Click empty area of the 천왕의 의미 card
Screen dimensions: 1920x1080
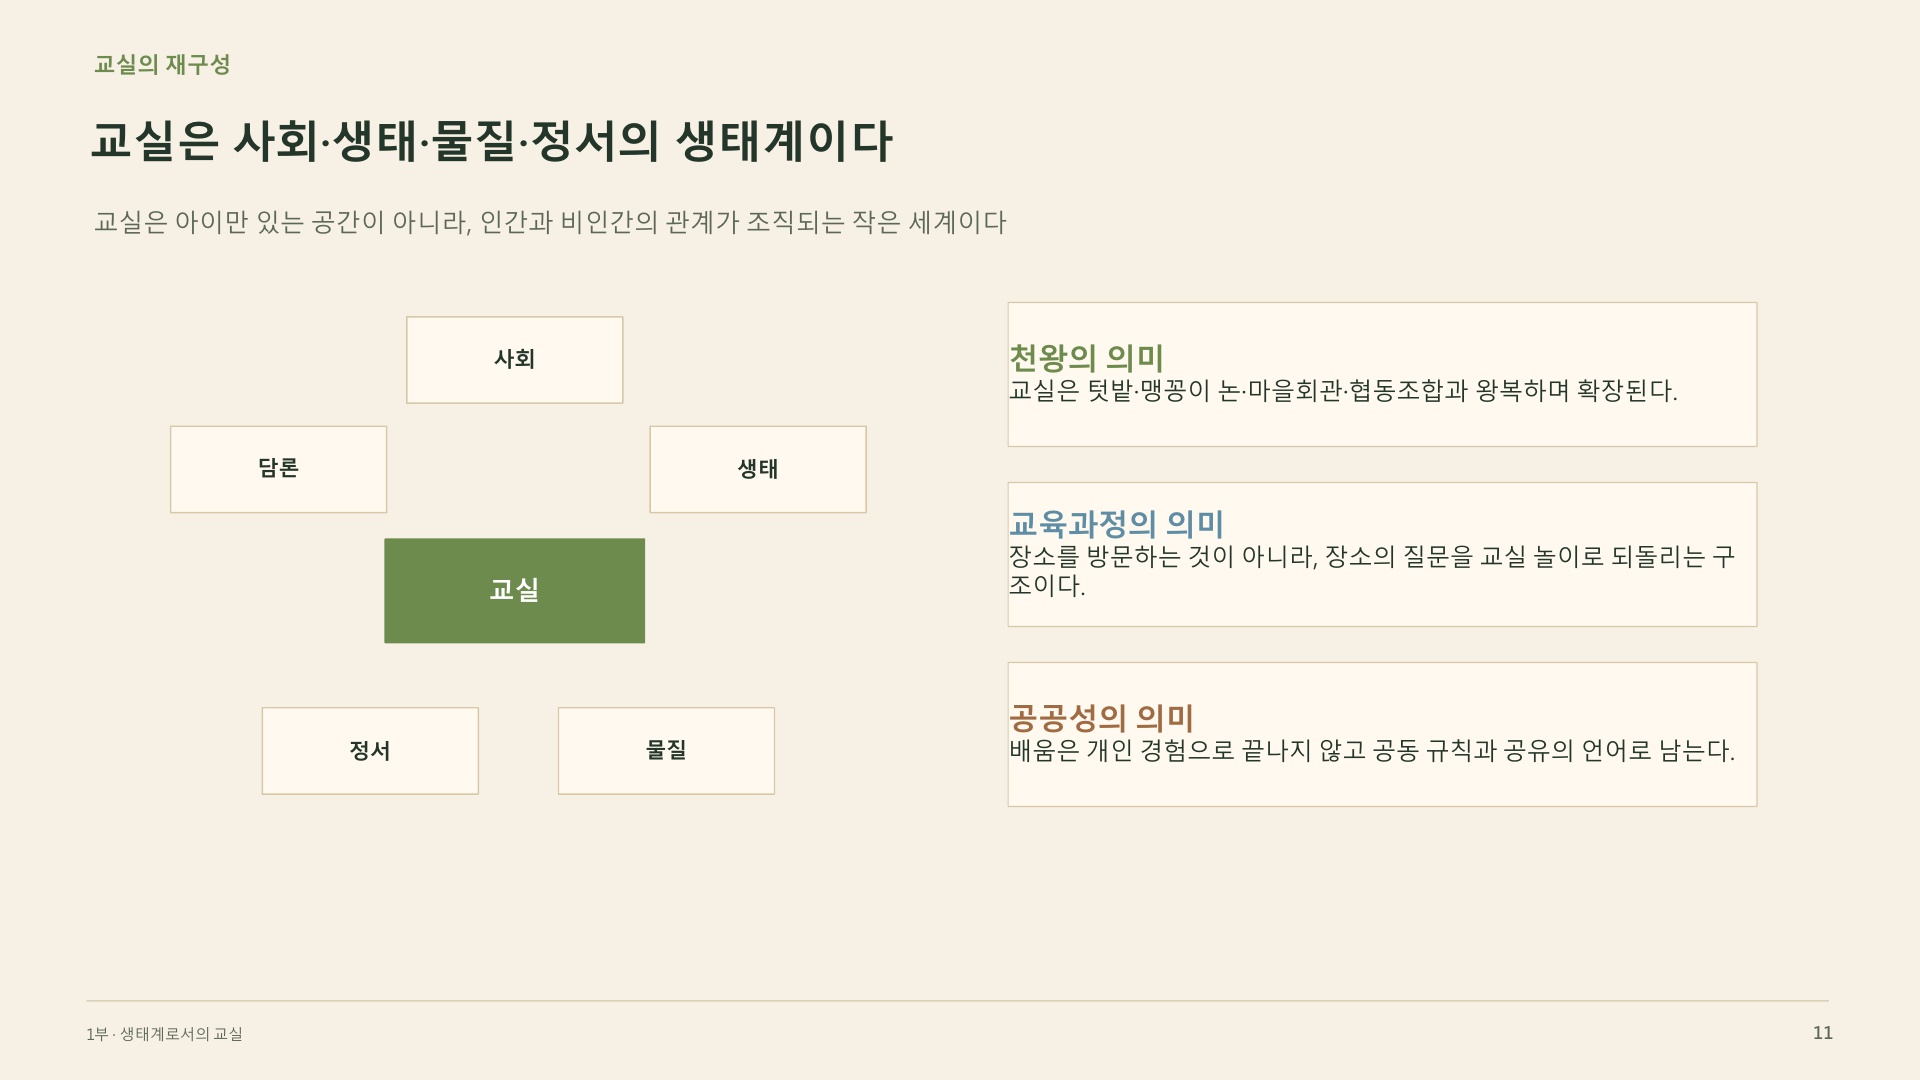click(x=1500, y=424)
